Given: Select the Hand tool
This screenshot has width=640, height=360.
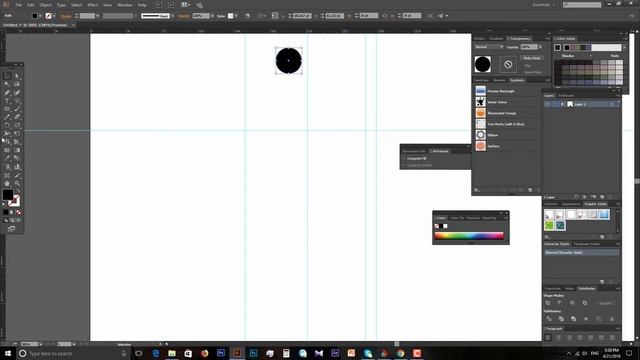Looking at the screenshot, I should tap(7, 184).
